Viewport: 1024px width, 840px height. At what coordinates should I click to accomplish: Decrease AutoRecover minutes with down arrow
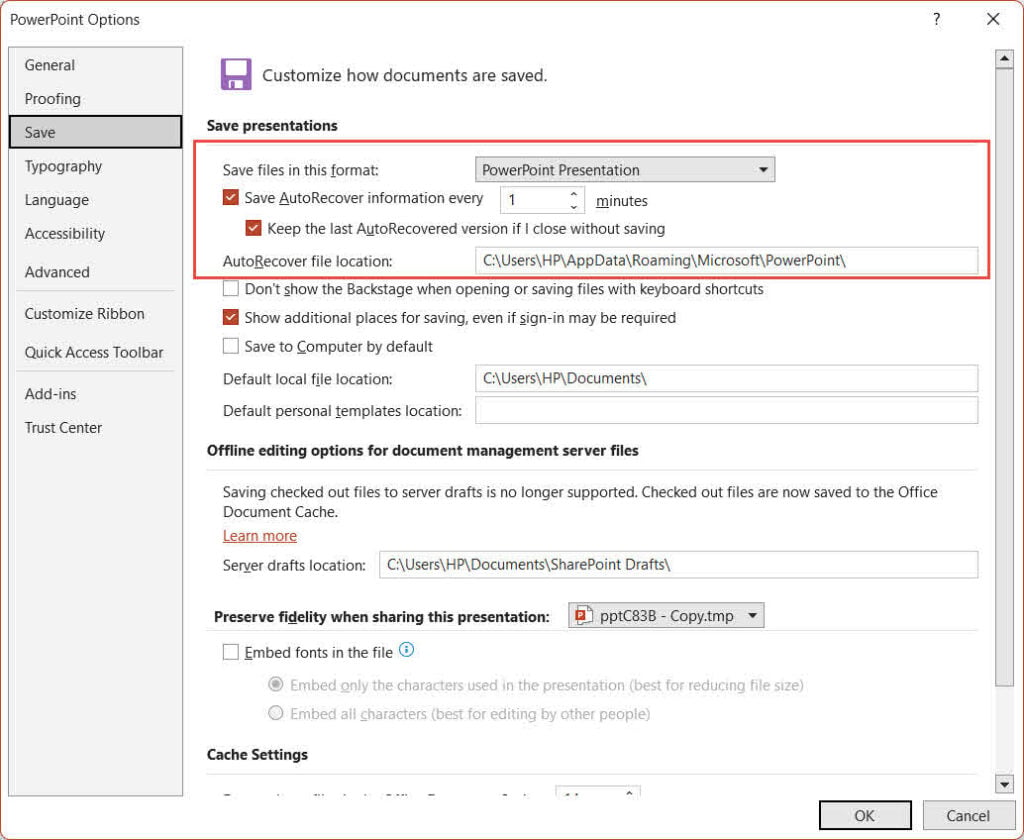[573, 206]
